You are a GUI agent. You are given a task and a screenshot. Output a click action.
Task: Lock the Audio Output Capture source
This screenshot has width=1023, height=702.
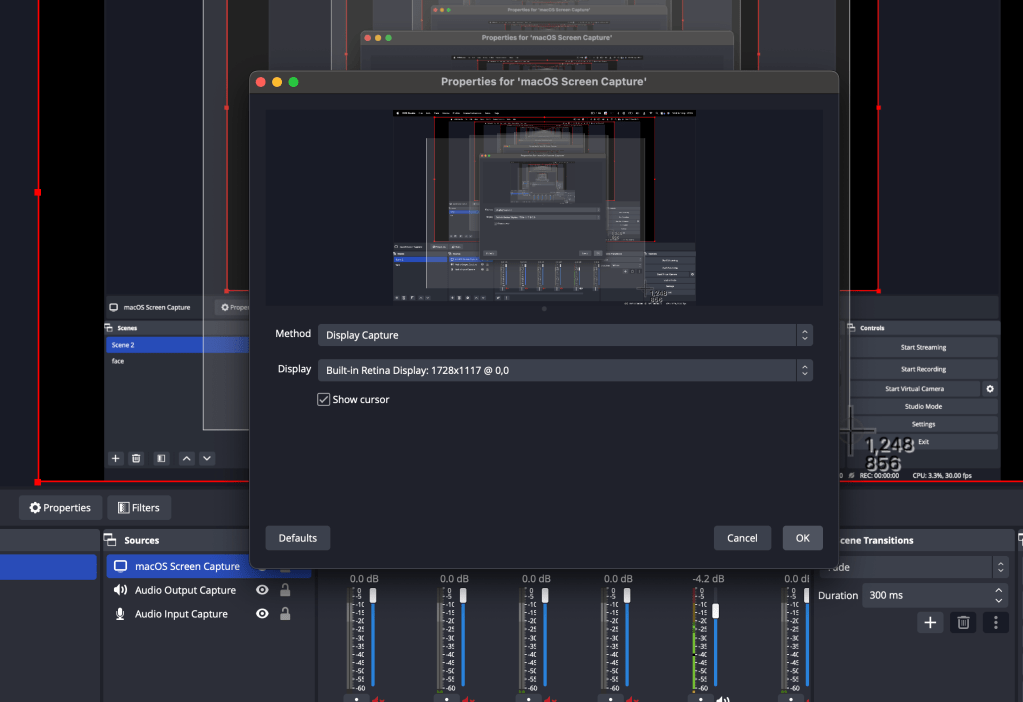point(285,590)
